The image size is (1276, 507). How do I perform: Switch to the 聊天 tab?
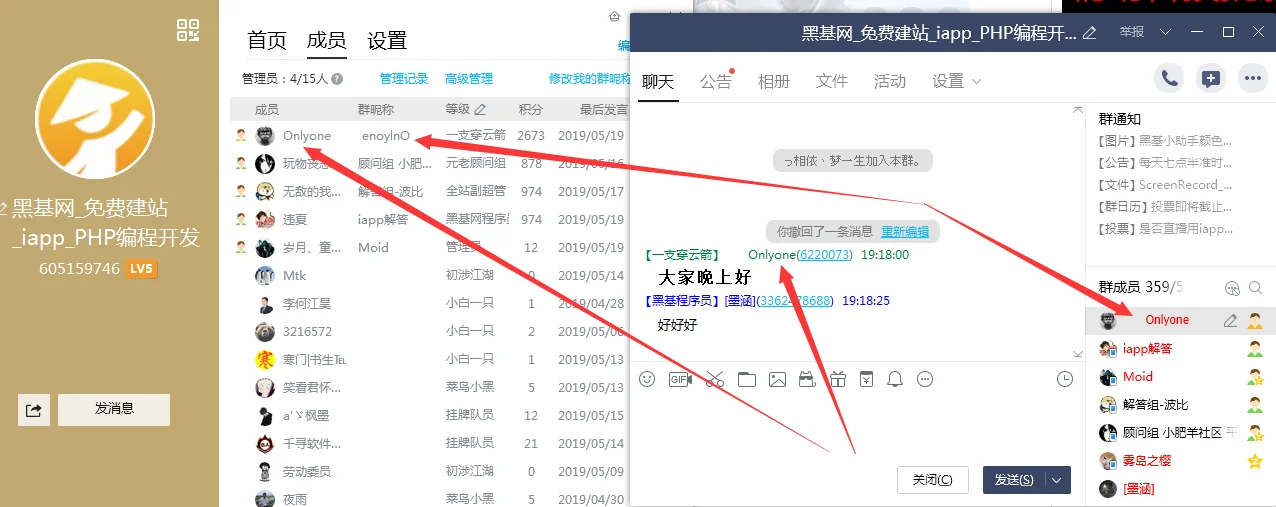(x=658, y=81)
